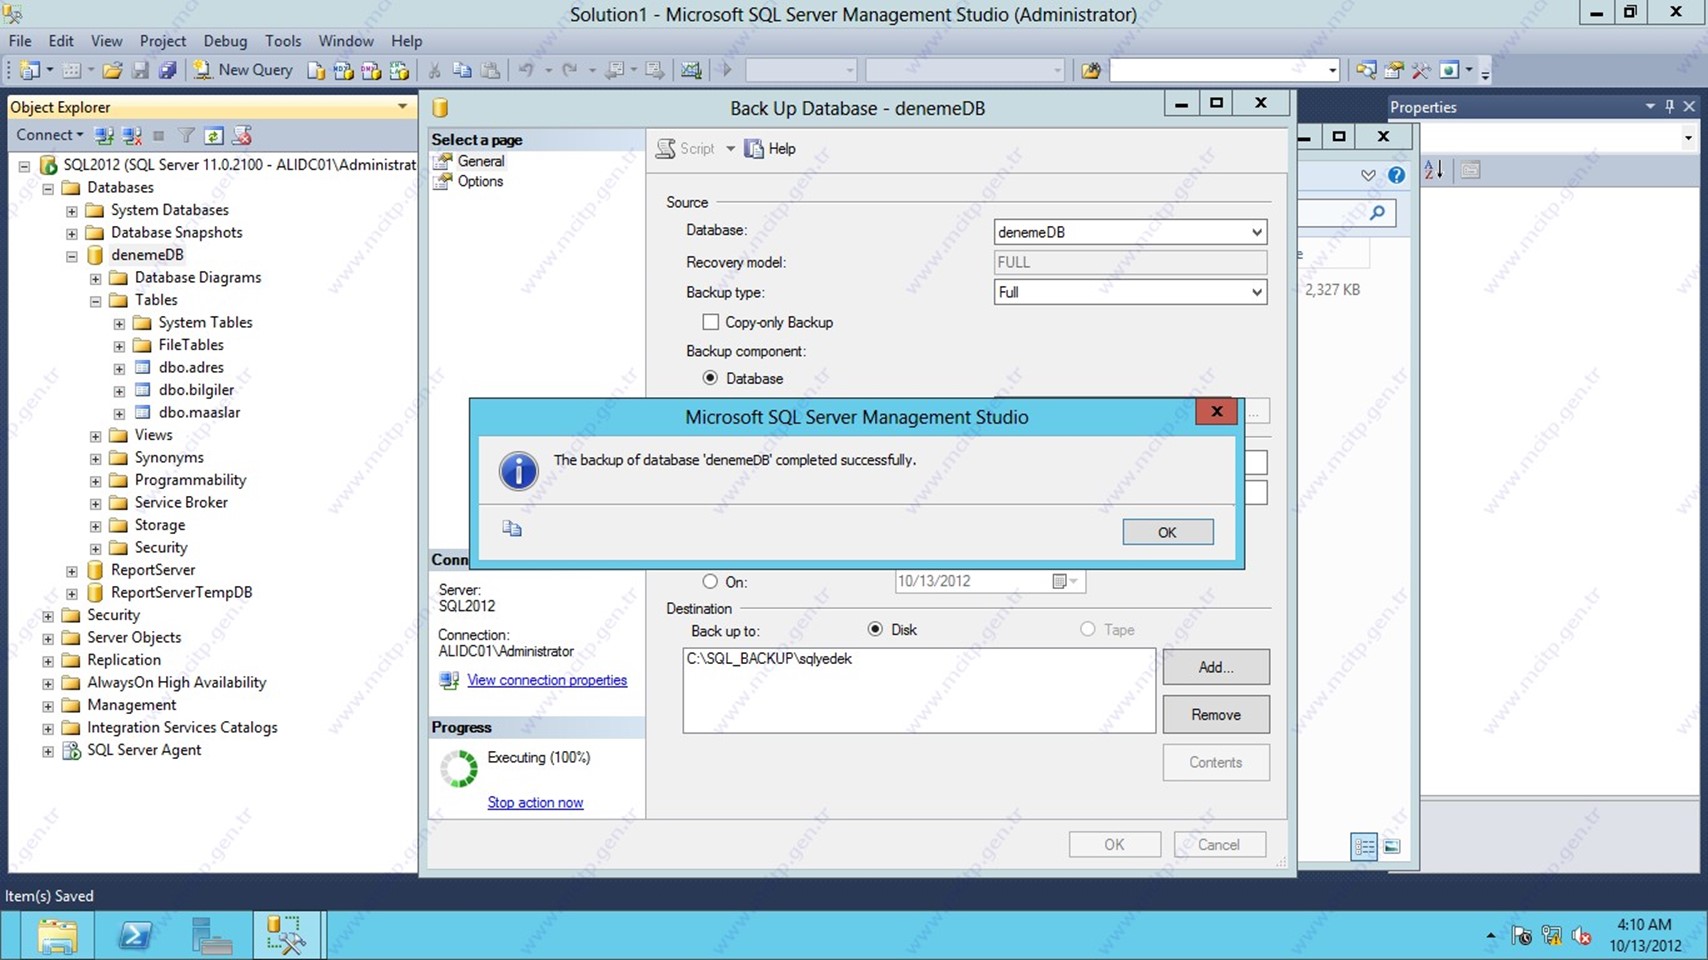Expand the SQL Server Agent node

coord(48,751)
